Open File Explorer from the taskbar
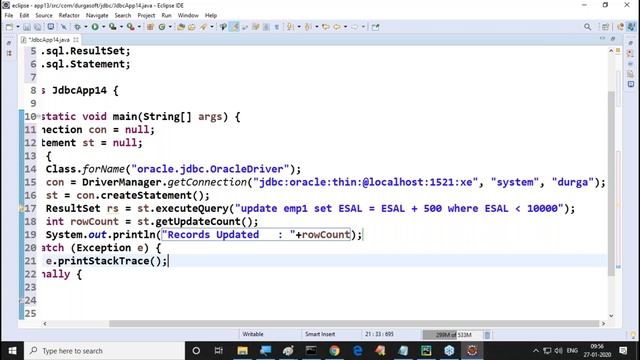The width and height of the screenshot is (640, 360). (x=242, y=351)
